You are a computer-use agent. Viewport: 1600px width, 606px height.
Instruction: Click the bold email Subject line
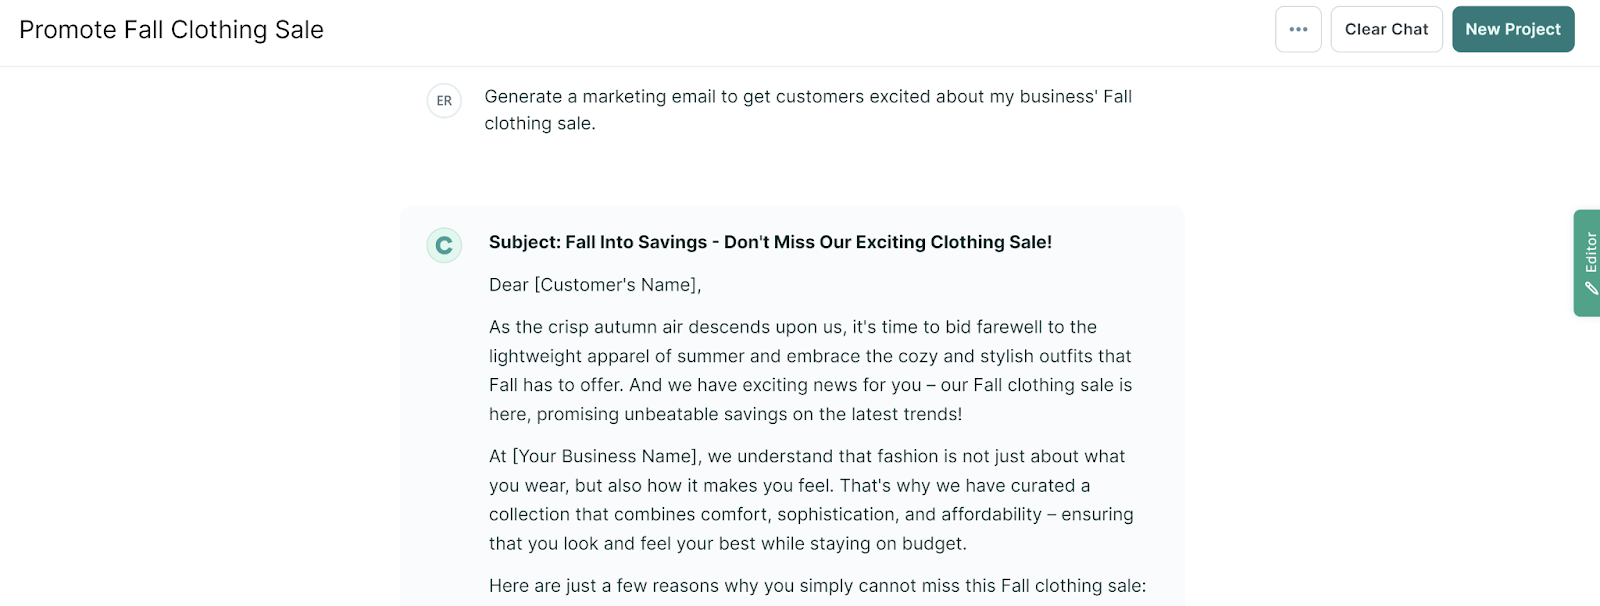[x=770, y=242]
